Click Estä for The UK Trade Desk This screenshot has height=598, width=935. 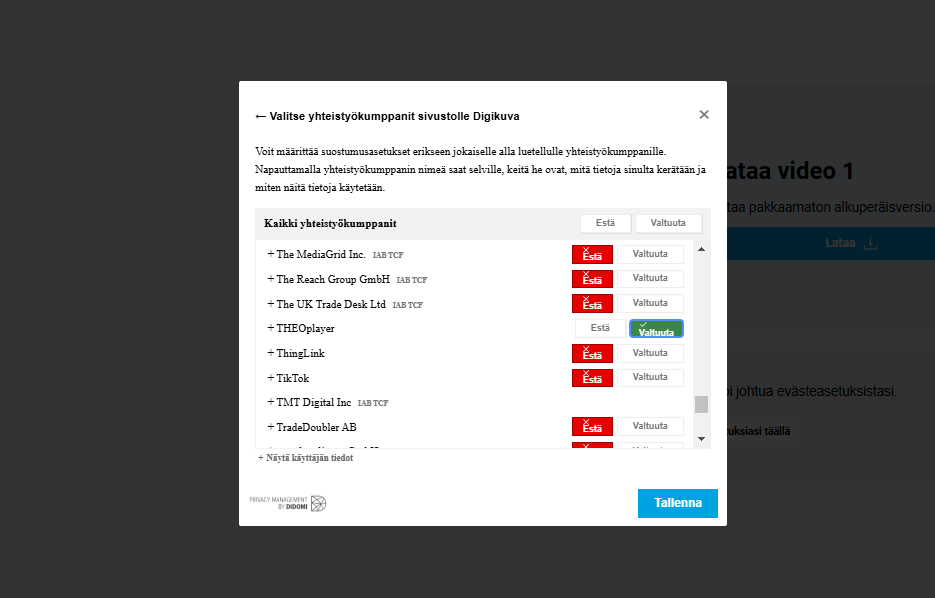click(x=592, y=303)
